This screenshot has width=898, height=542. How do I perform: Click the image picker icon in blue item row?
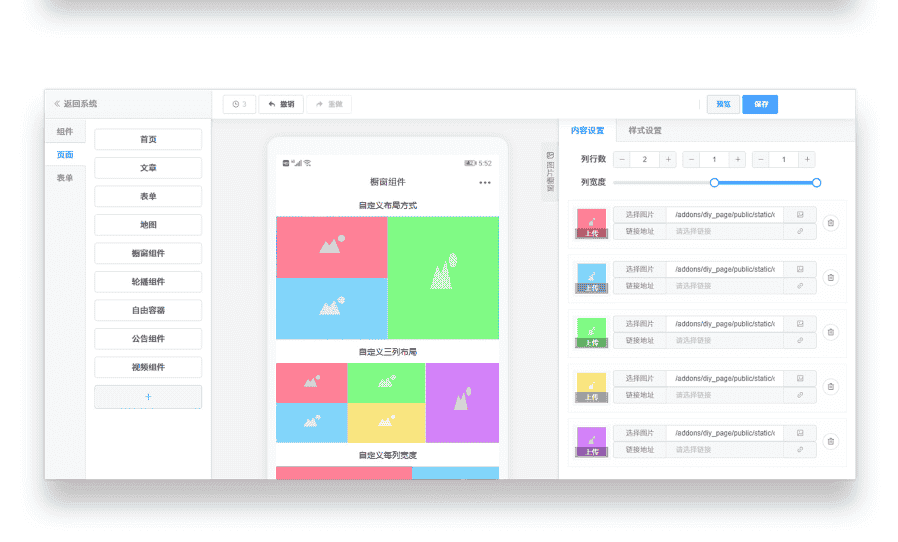coord(800,269)
